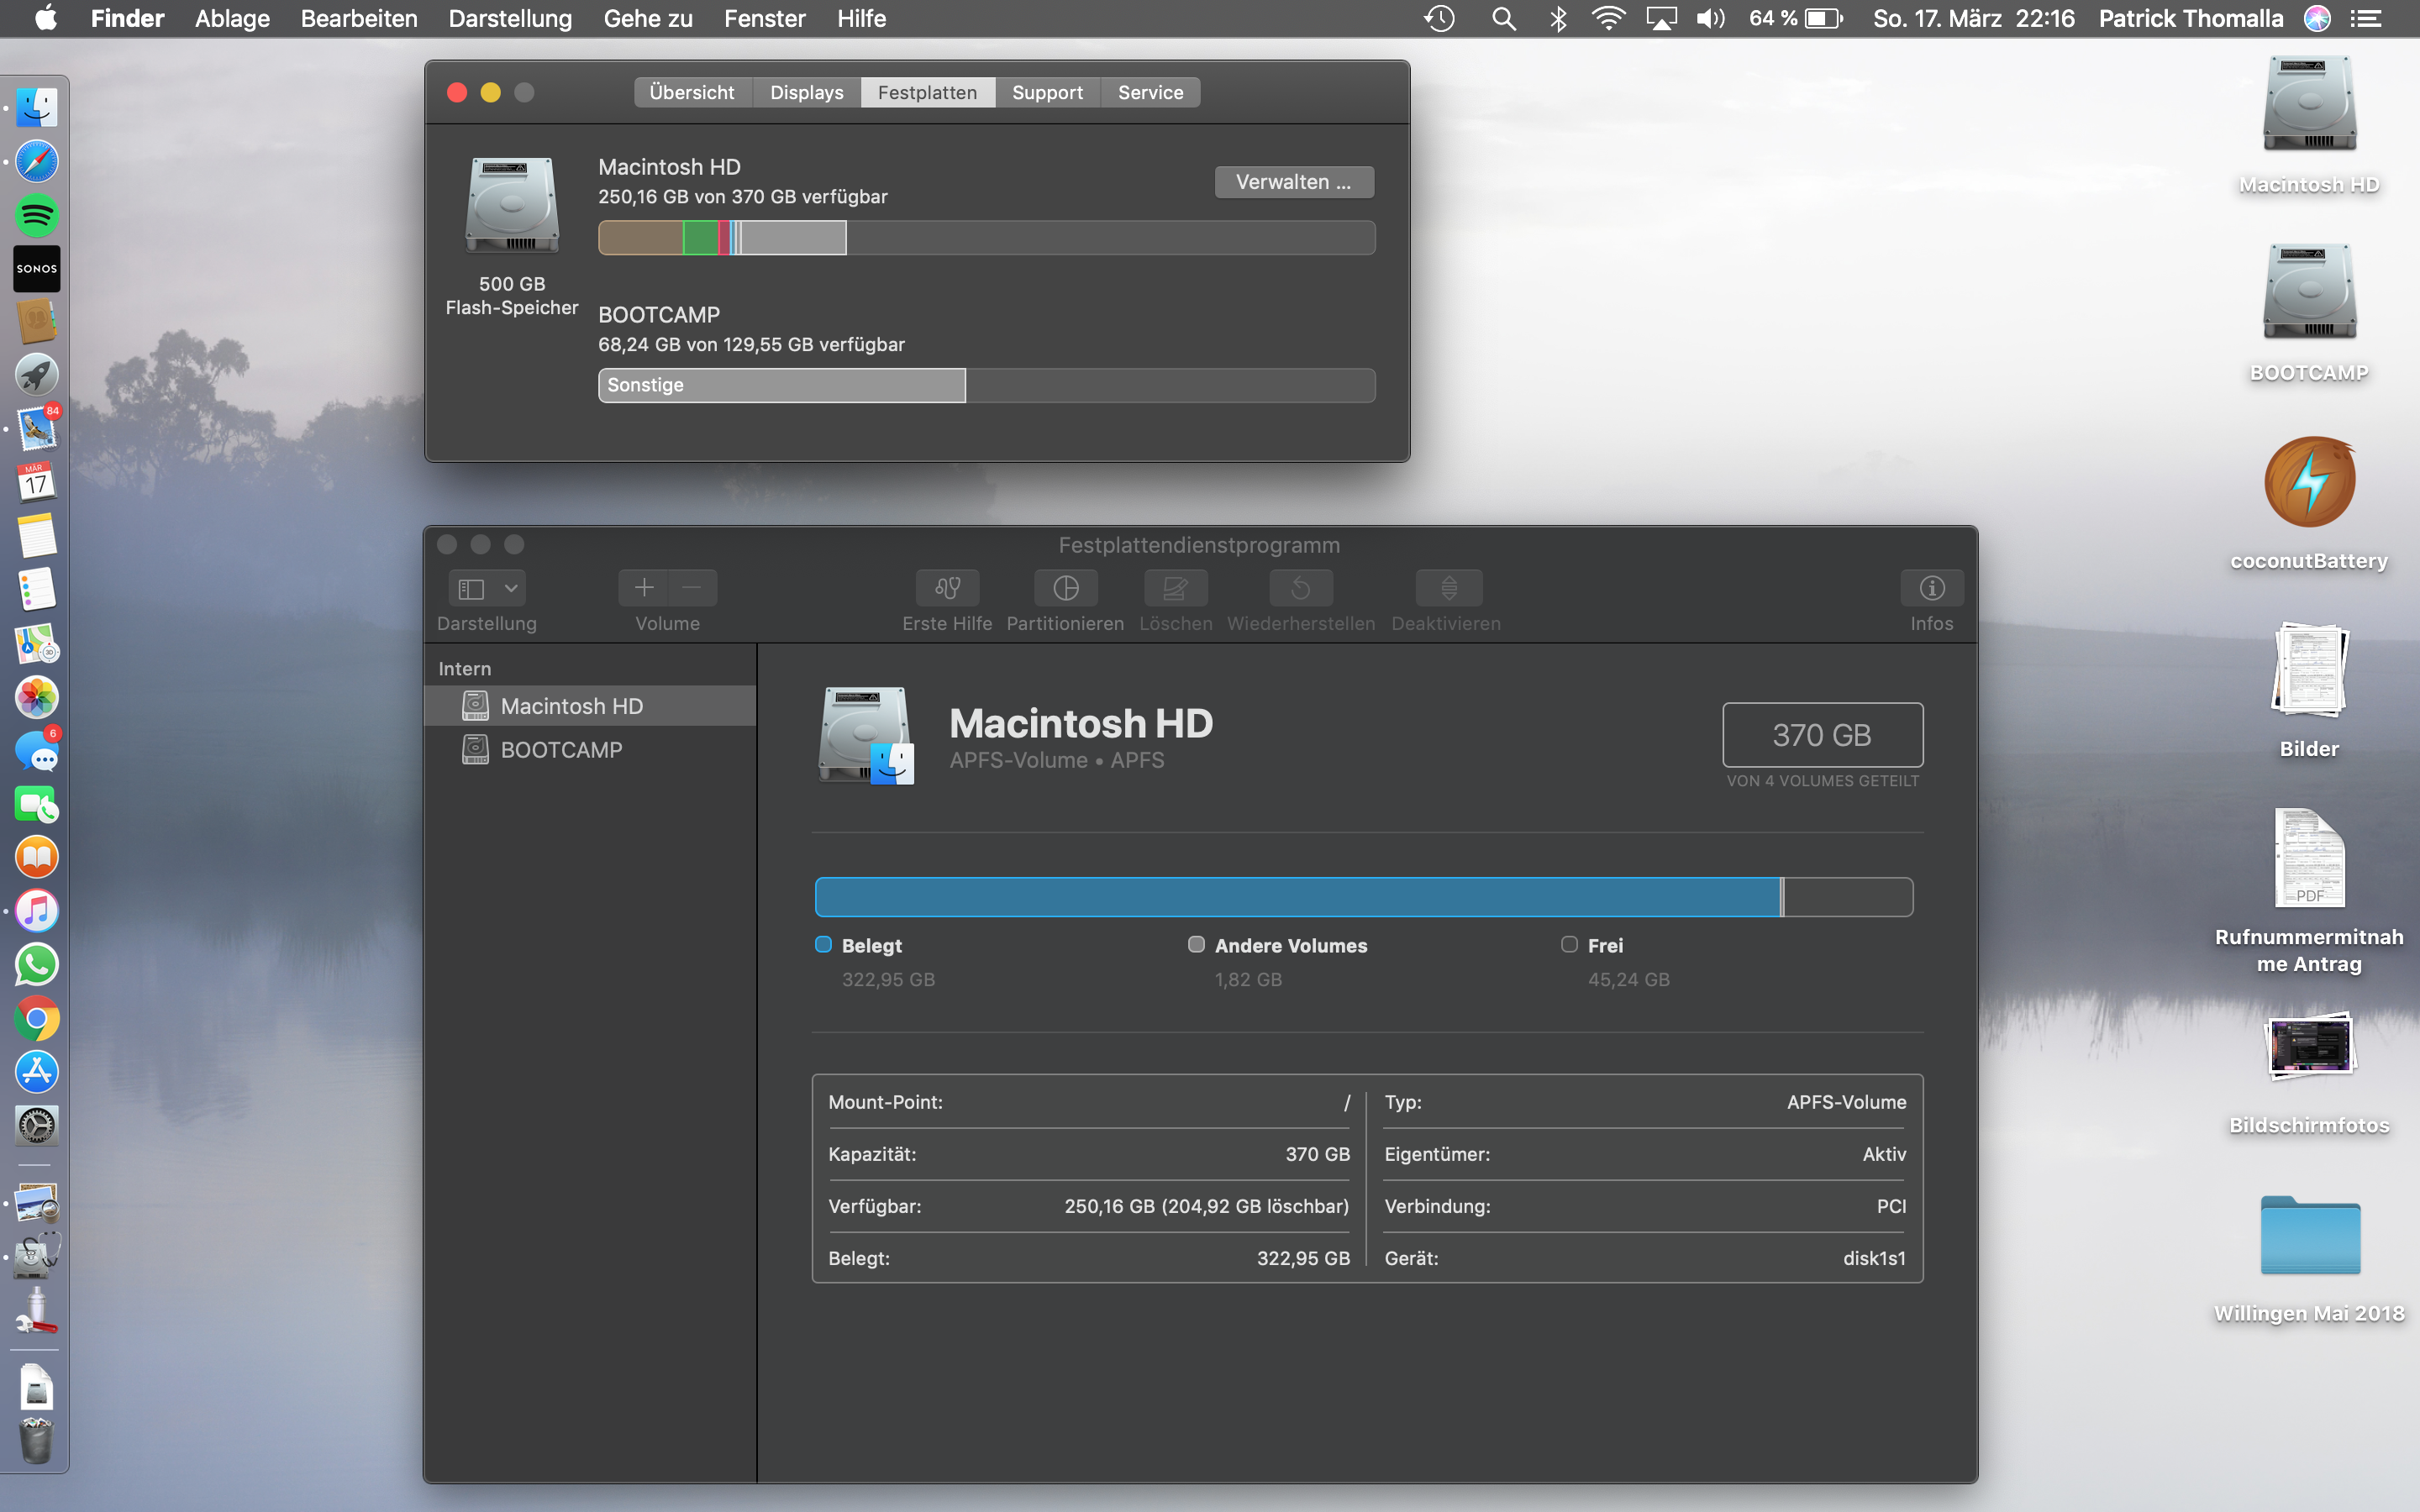Click the Time Machine menu bar icon
The image size is (2420, 1512).
pyautogui.click(x=1439, y=18)
